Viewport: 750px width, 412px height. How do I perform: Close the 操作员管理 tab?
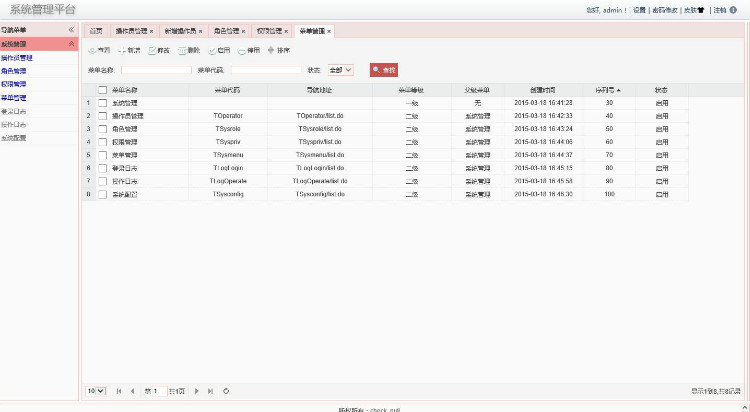[x=152, y=32]
